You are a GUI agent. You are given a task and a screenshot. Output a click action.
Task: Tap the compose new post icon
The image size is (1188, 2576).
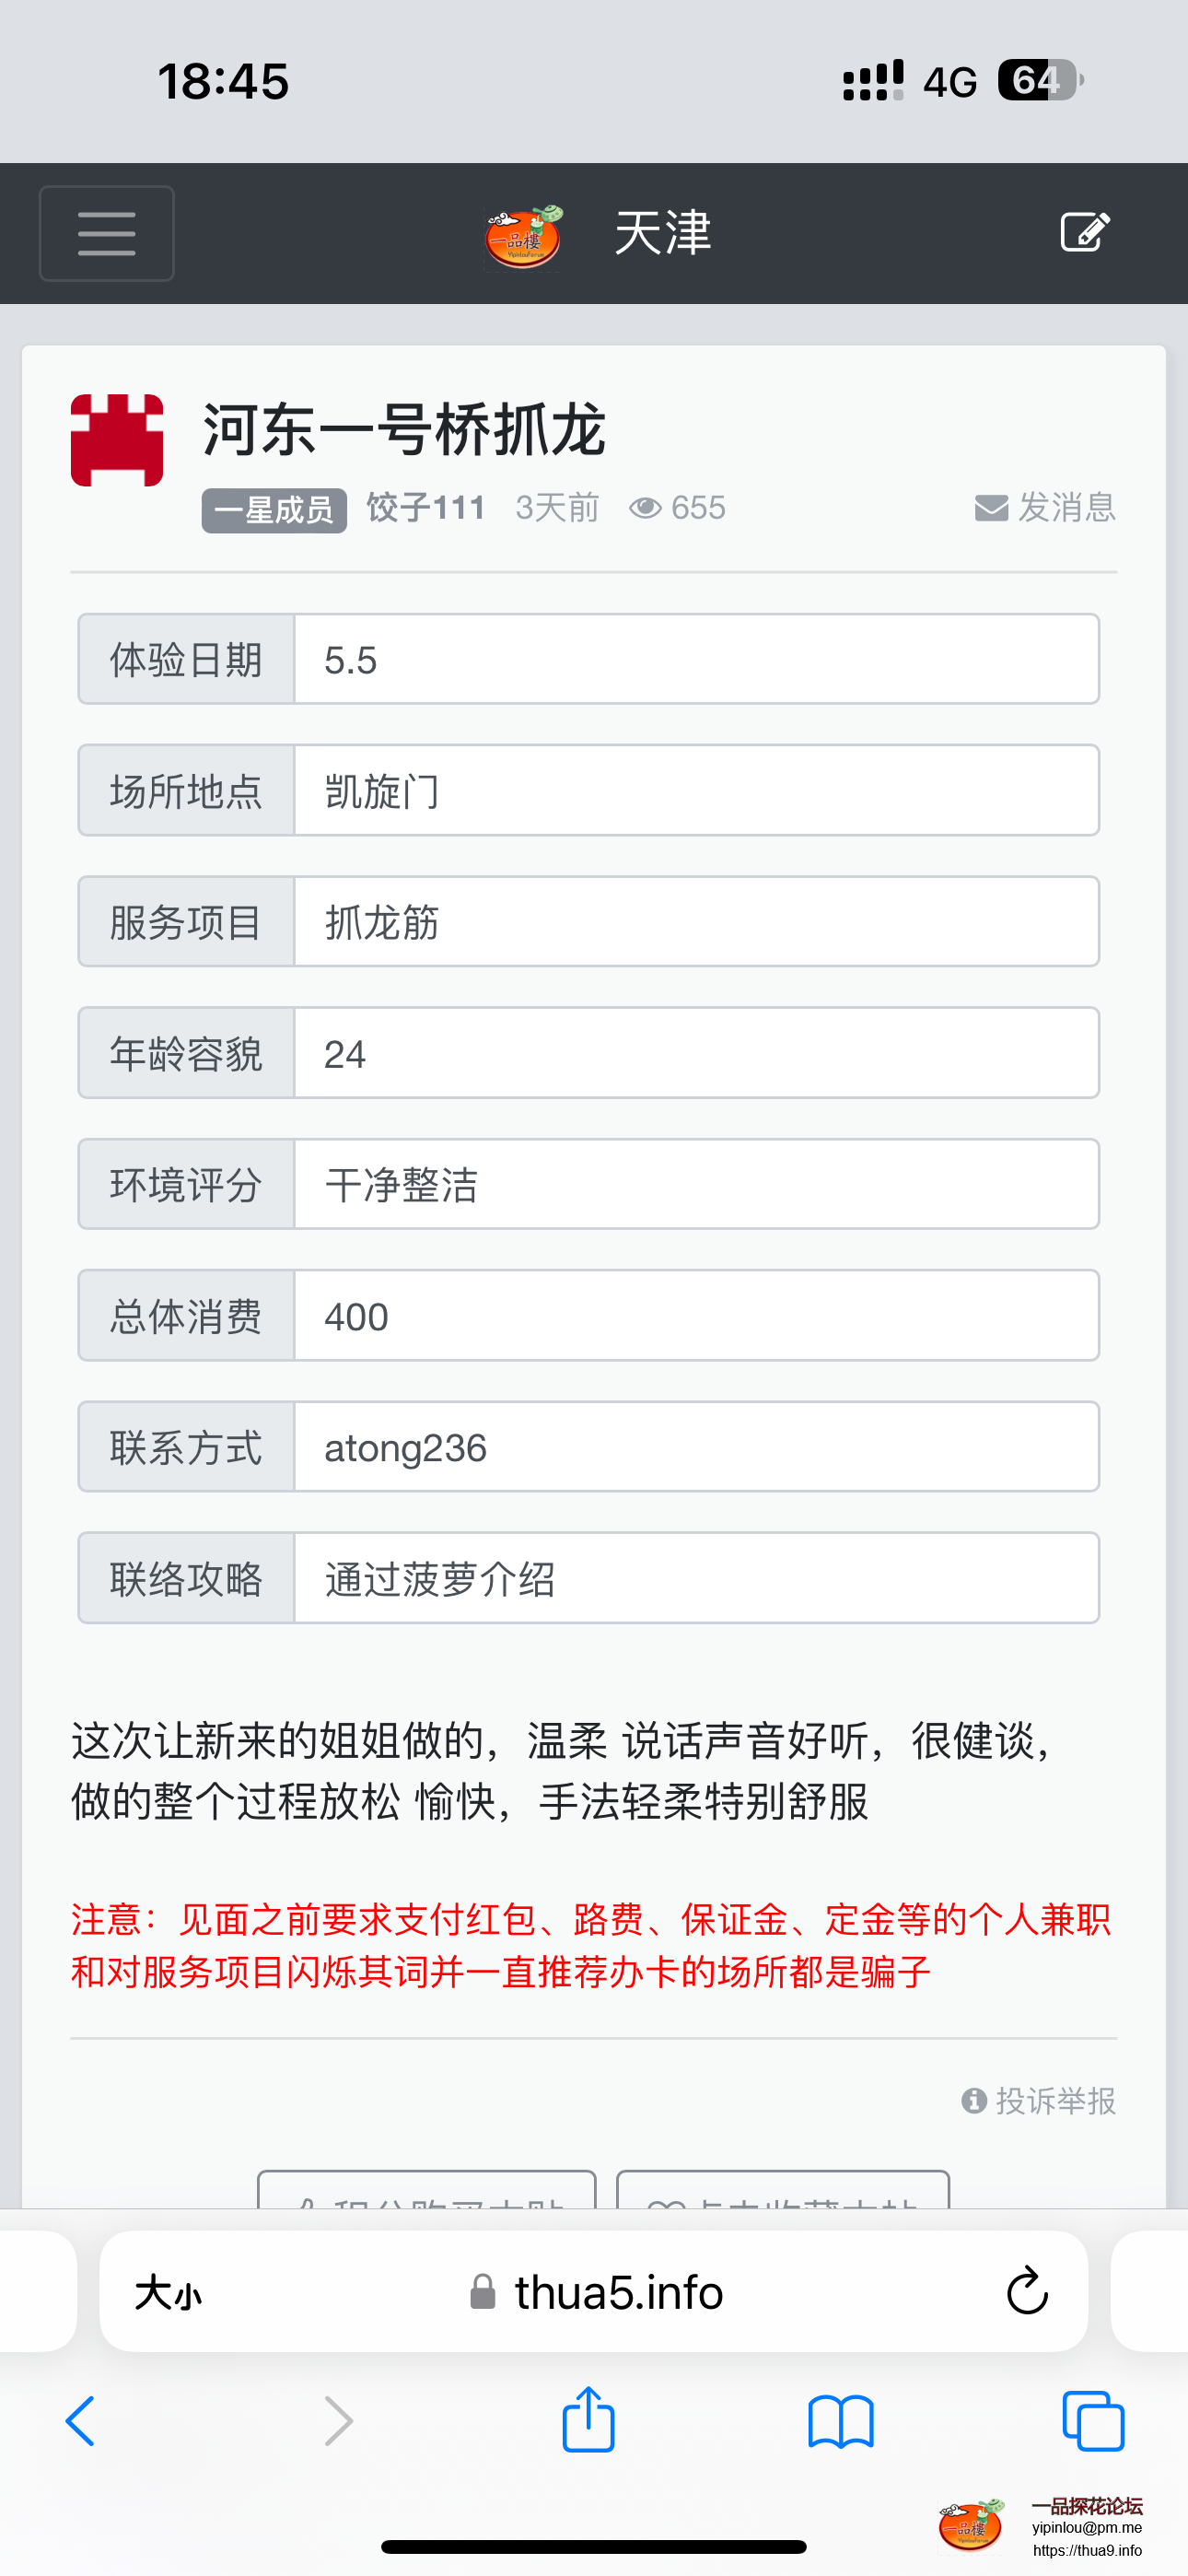1084,232
